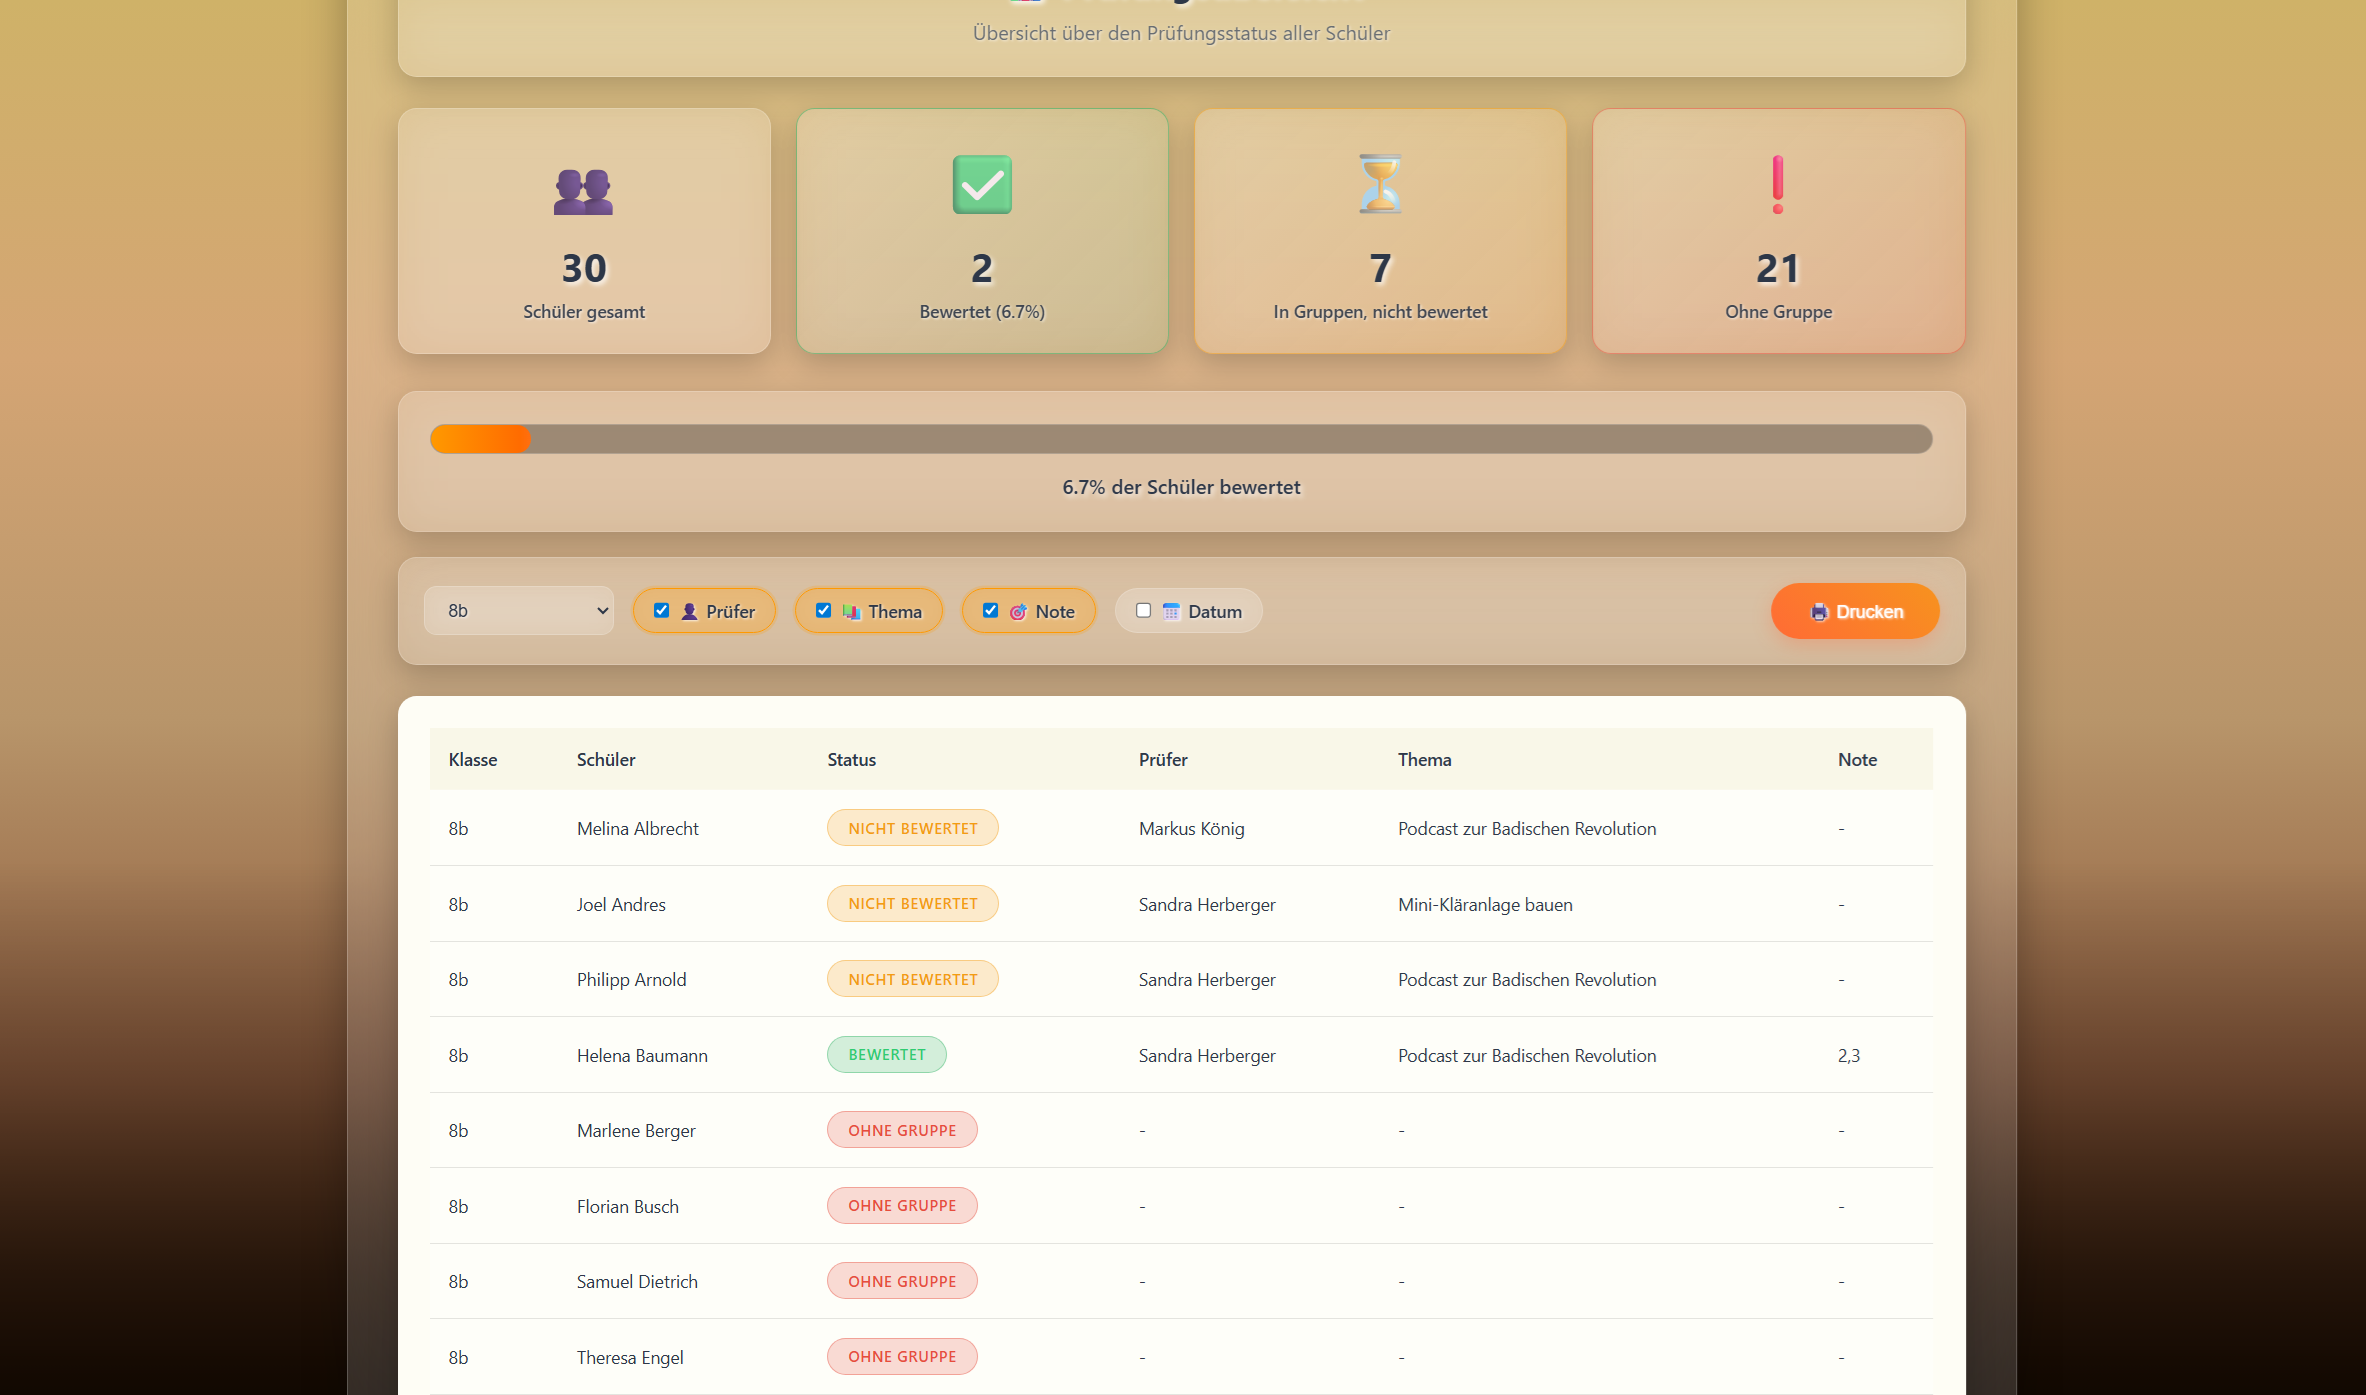2366x1395 pixels.
Task: Click the orange progress bar
Action: (x=481, y=439)
